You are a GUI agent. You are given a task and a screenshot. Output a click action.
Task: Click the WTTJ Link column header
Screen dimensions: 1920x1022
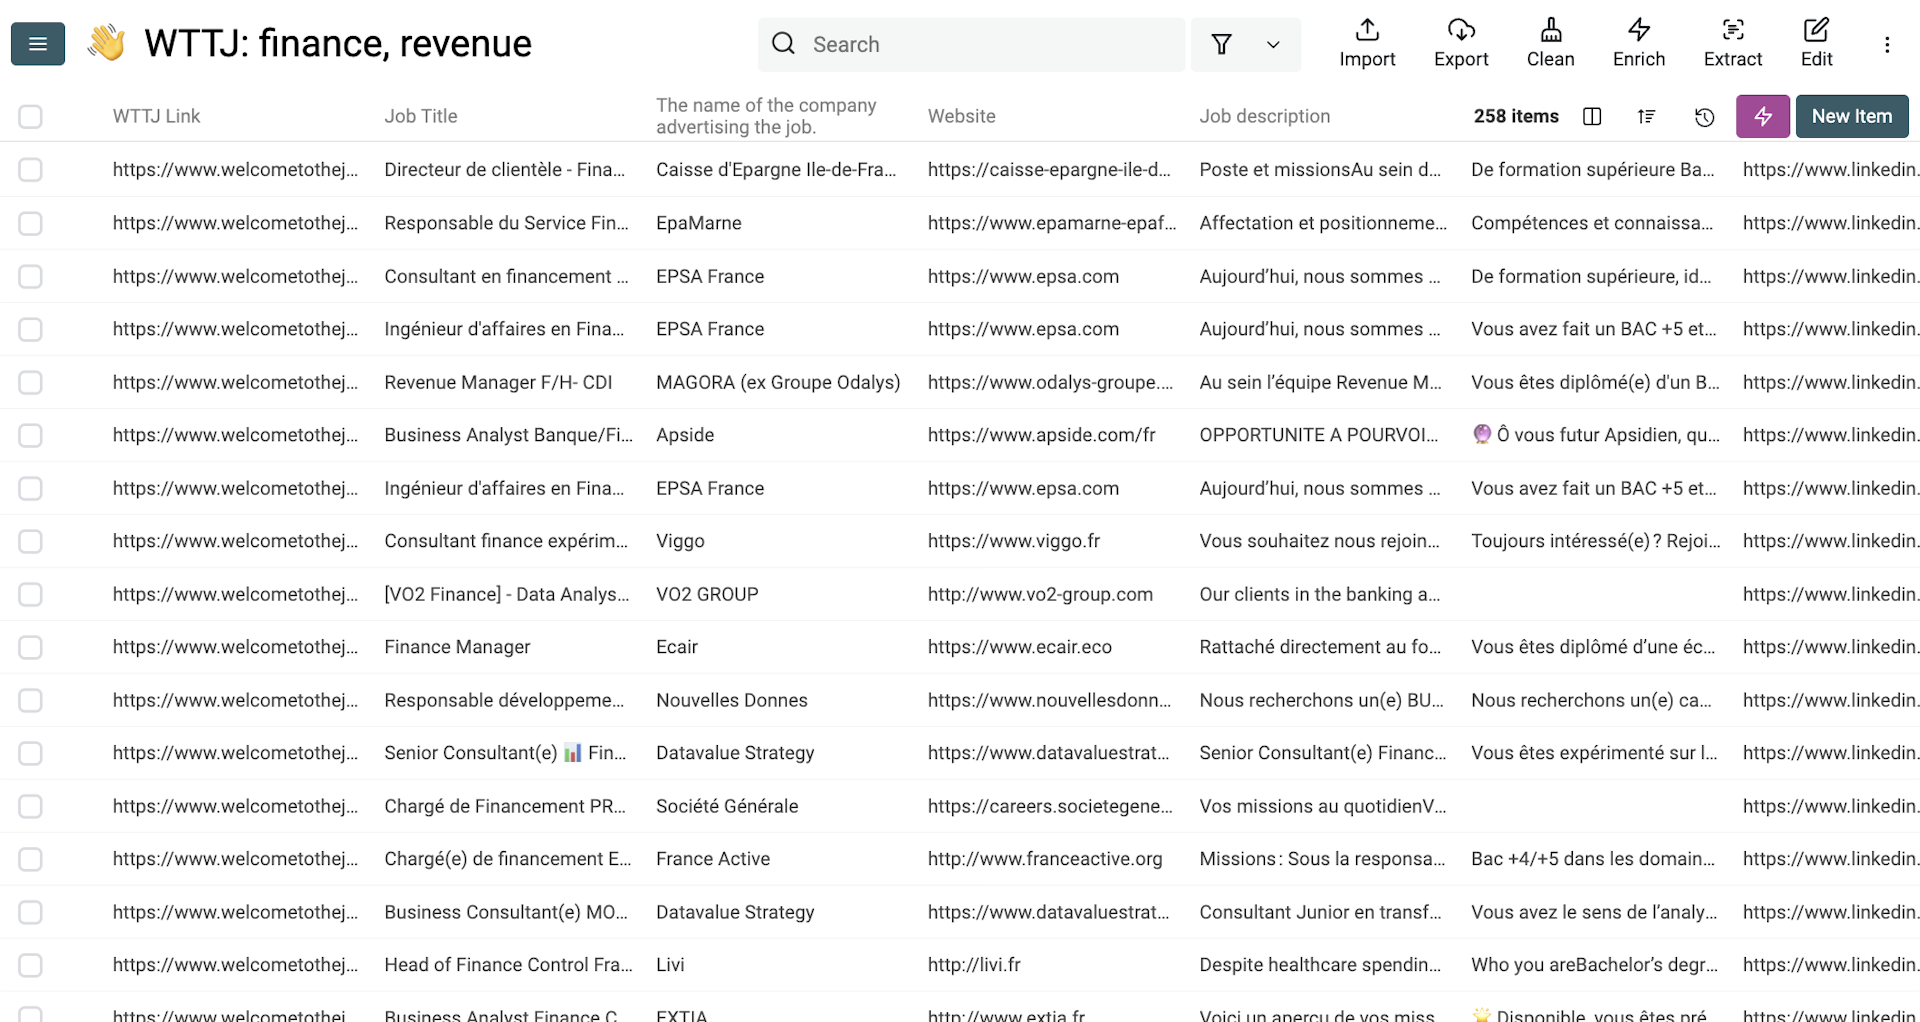point(156,116)
